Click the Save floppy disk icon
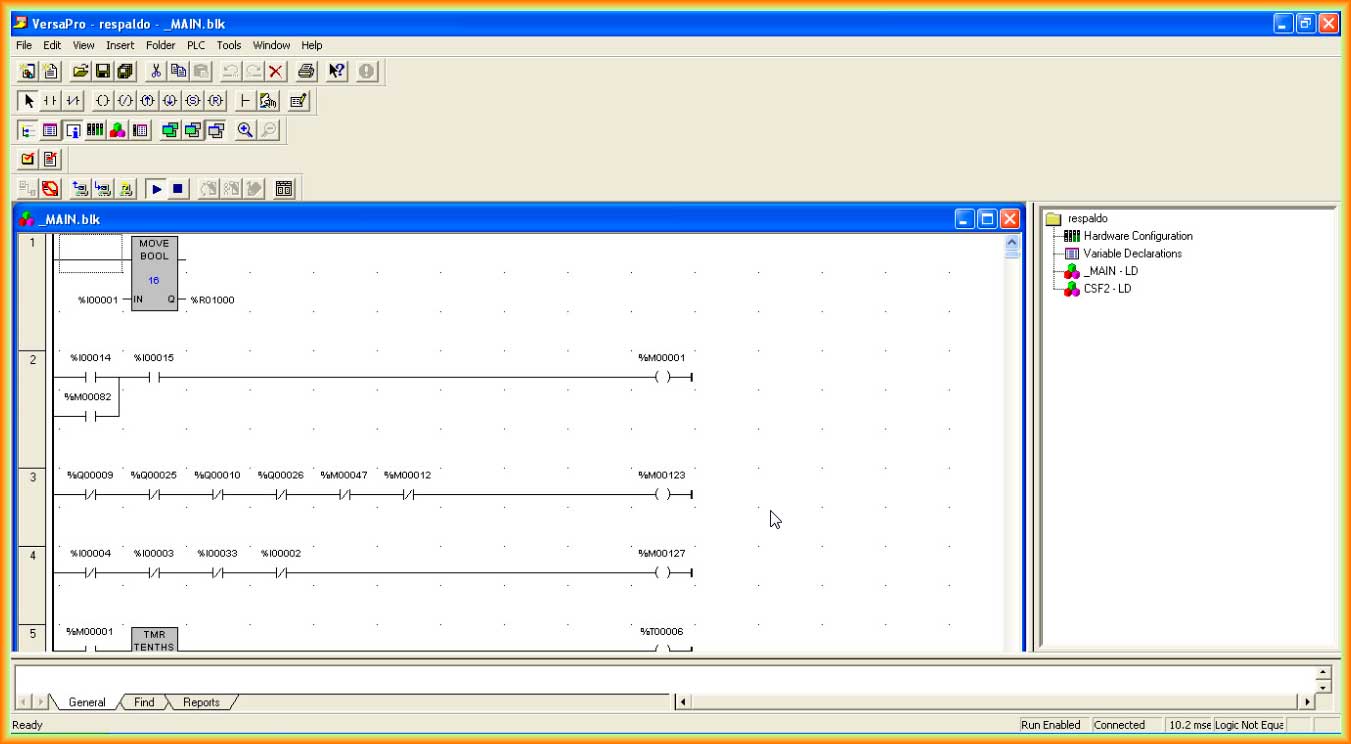This screenshot has width=1351, height=744. pos(103,71)
